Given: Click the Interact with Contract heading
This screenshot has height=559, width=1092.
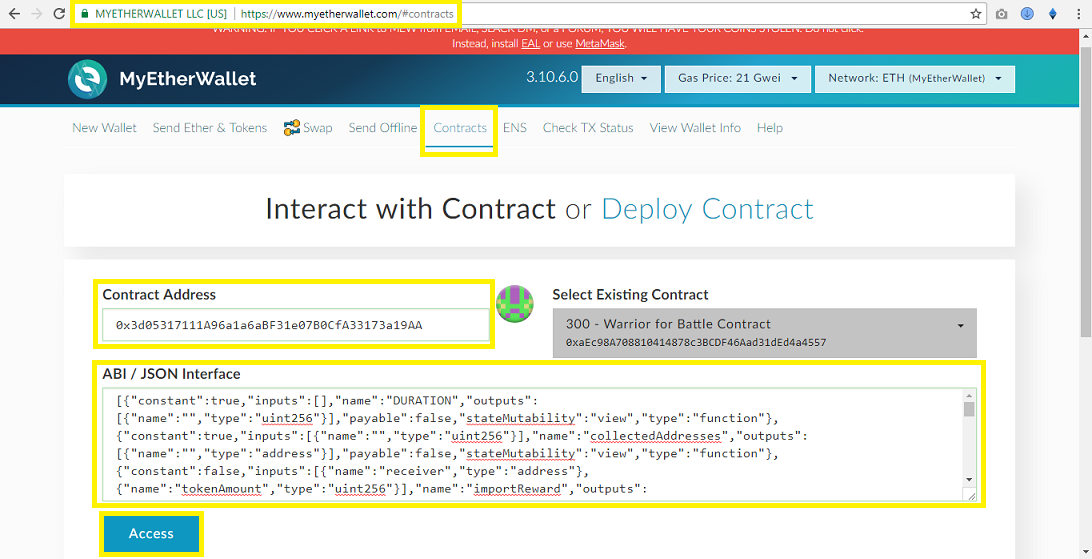Looking at the screenshot, I should coord(410,209).
